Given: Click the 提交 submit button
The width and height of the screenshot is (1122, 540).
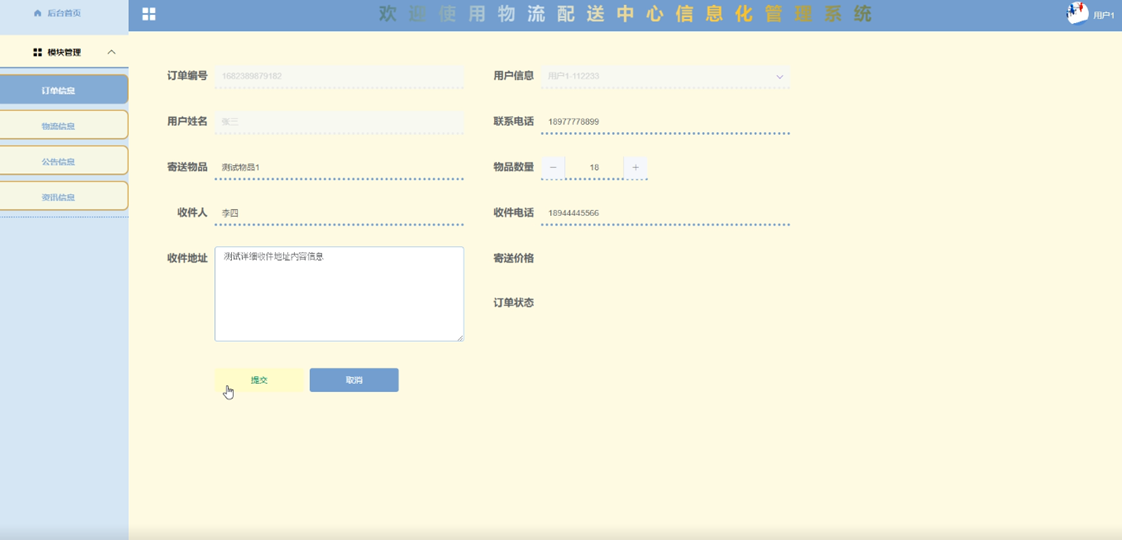Looking at the screenshot, I should [259, 380].
